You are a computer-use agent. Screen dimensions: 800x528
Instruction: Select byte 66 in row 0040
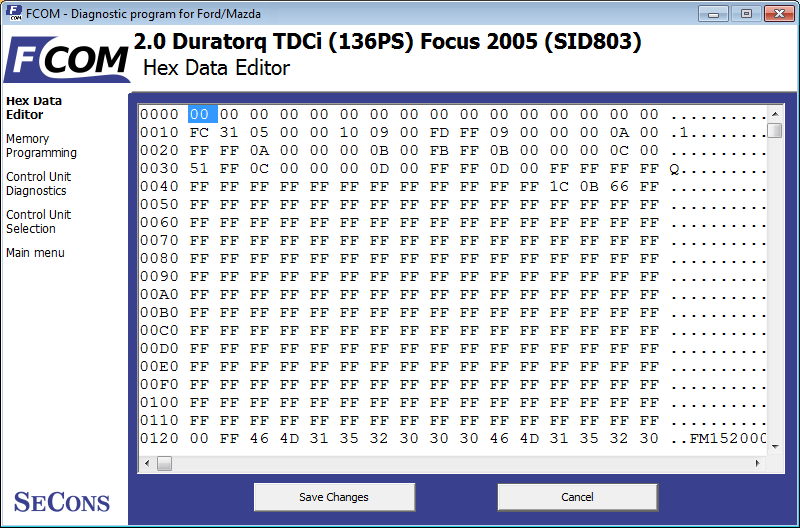(619, 187)
